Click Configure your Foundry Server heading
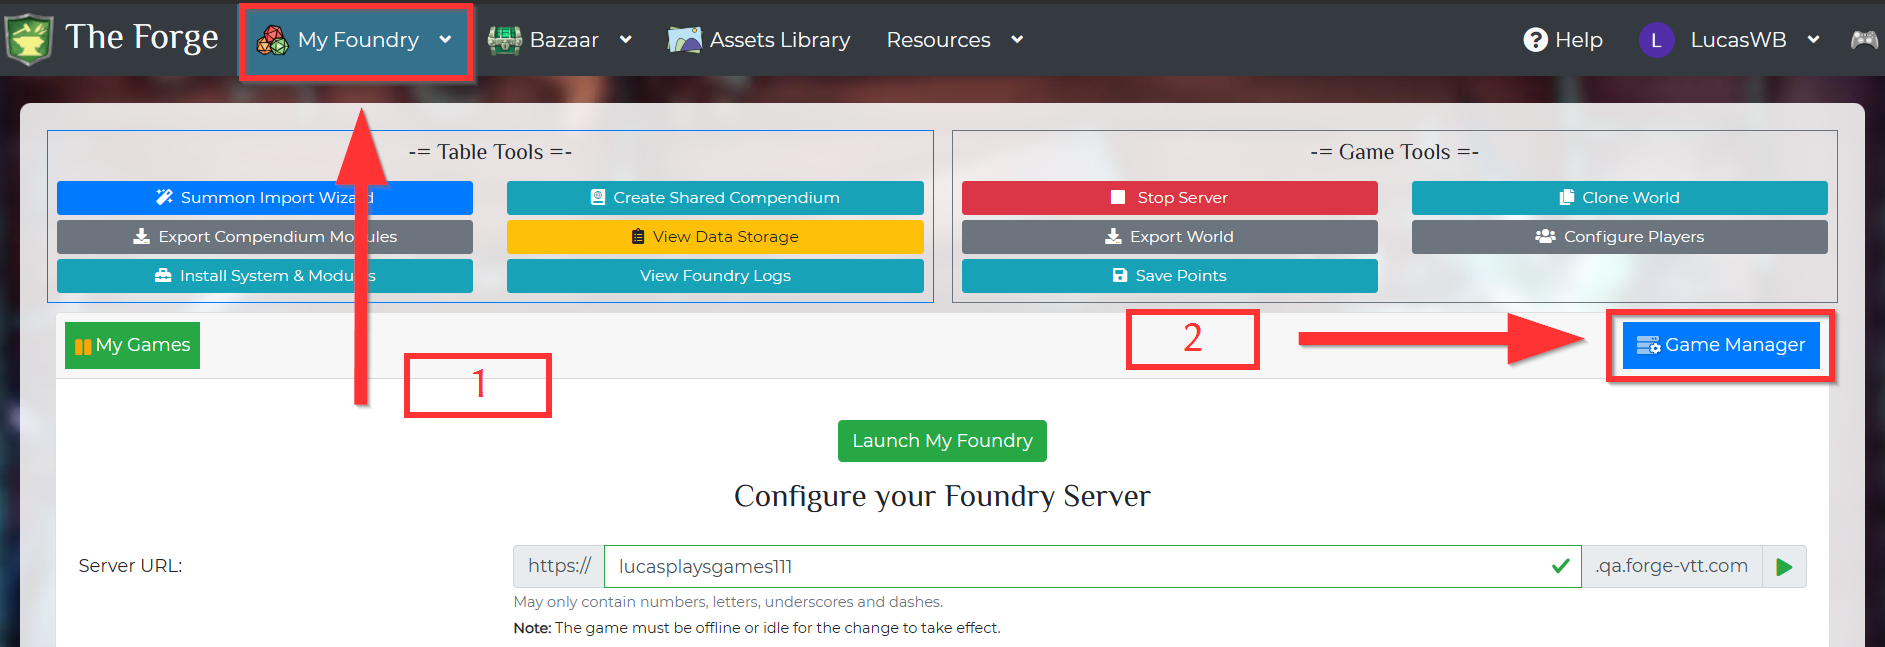Image resolution: width=1885 pixels, height=647 pixels. pos(942,496)
